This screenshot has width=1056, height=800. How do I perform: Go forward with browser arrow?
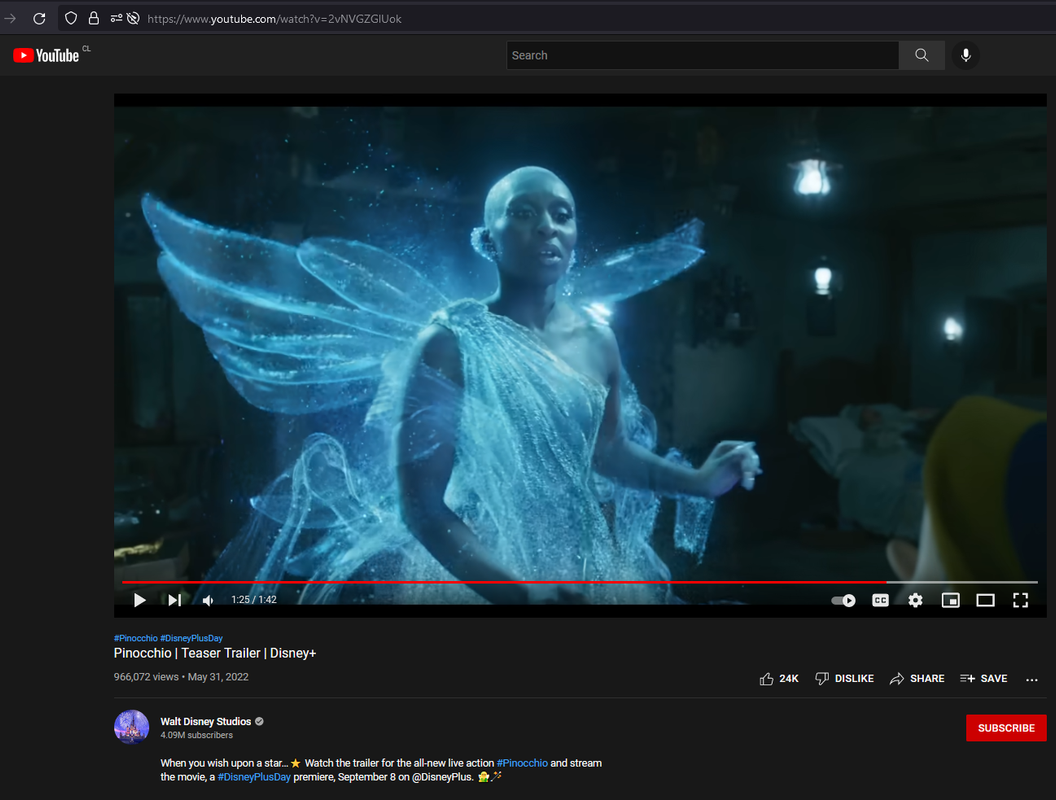click(x=10, y=19)
